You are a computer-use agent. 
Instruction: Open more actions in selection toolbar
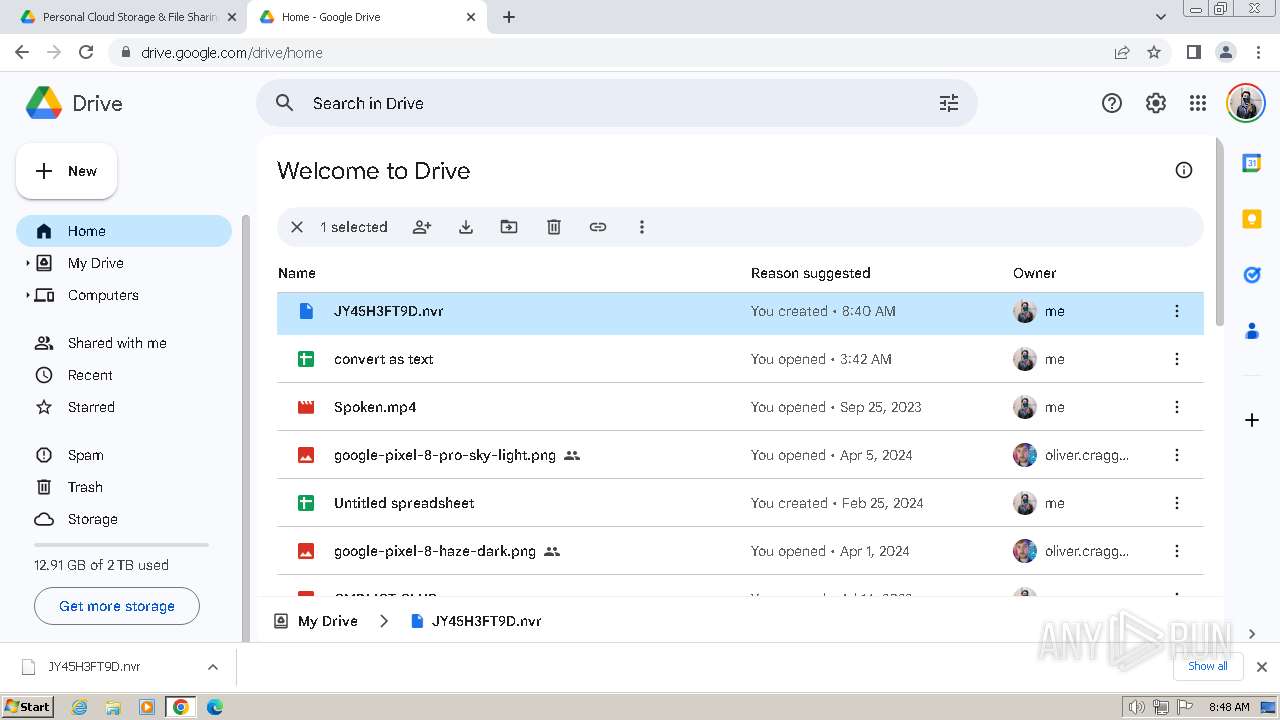coord(642,227)
